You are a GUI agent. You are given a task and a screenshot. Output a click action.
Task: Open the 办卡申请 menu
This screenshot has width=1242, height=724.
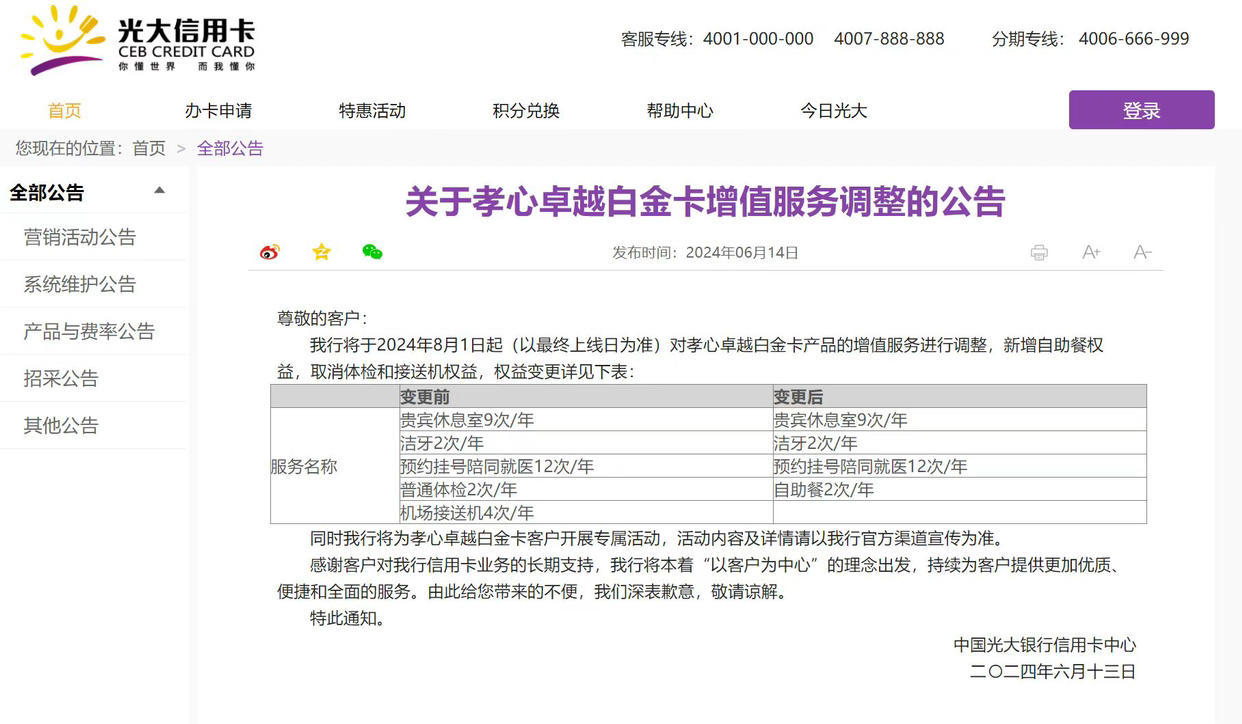click(x=218, y=111)
